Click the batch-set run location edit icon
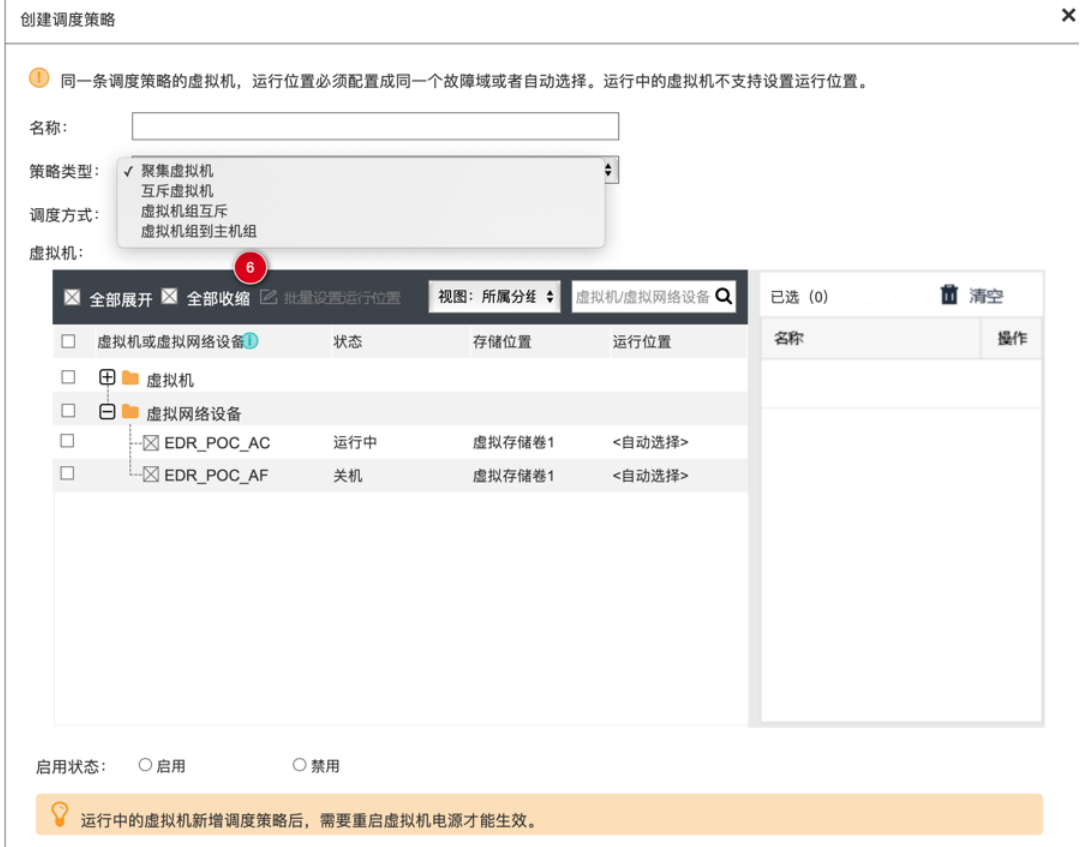The width and height of the screenshot is (1084, 847). point(268,297)
